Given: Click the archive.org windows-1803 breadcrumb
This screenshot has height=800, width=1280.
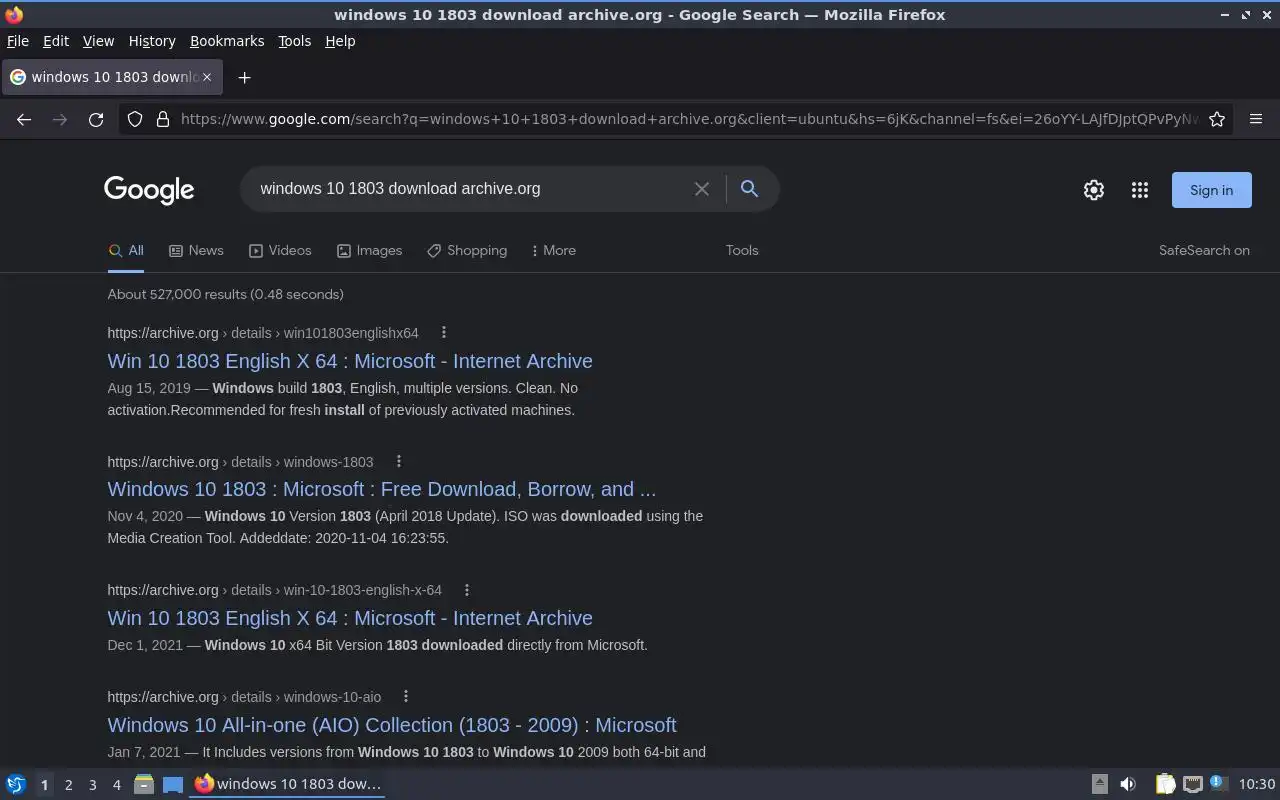Looking at the screenshot, I should 240,462.
